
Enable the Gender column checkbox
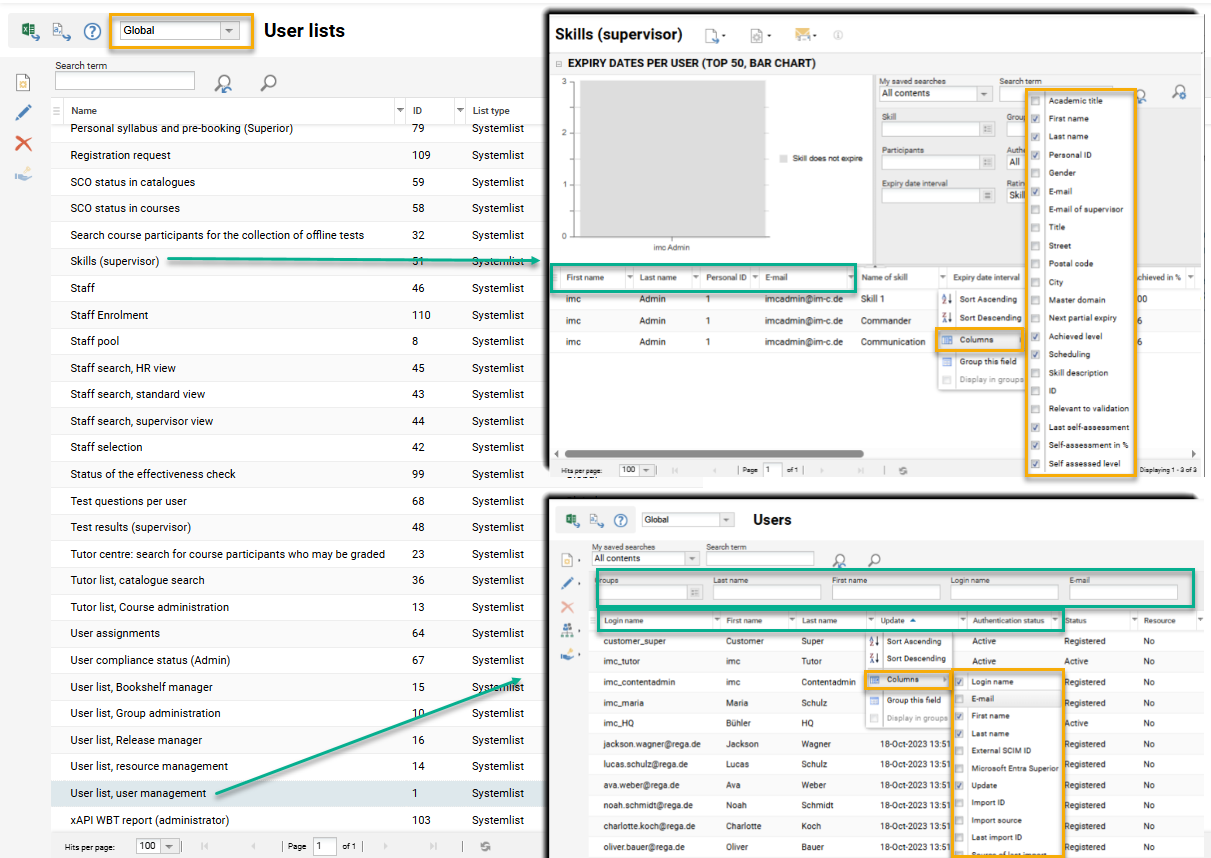(x=1037, y=172)
